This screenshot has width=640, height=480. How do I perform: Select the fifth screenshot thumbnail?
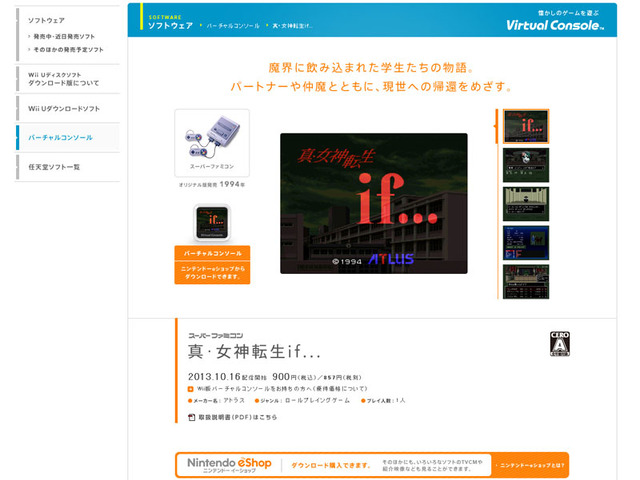click(x=525, y=281)
